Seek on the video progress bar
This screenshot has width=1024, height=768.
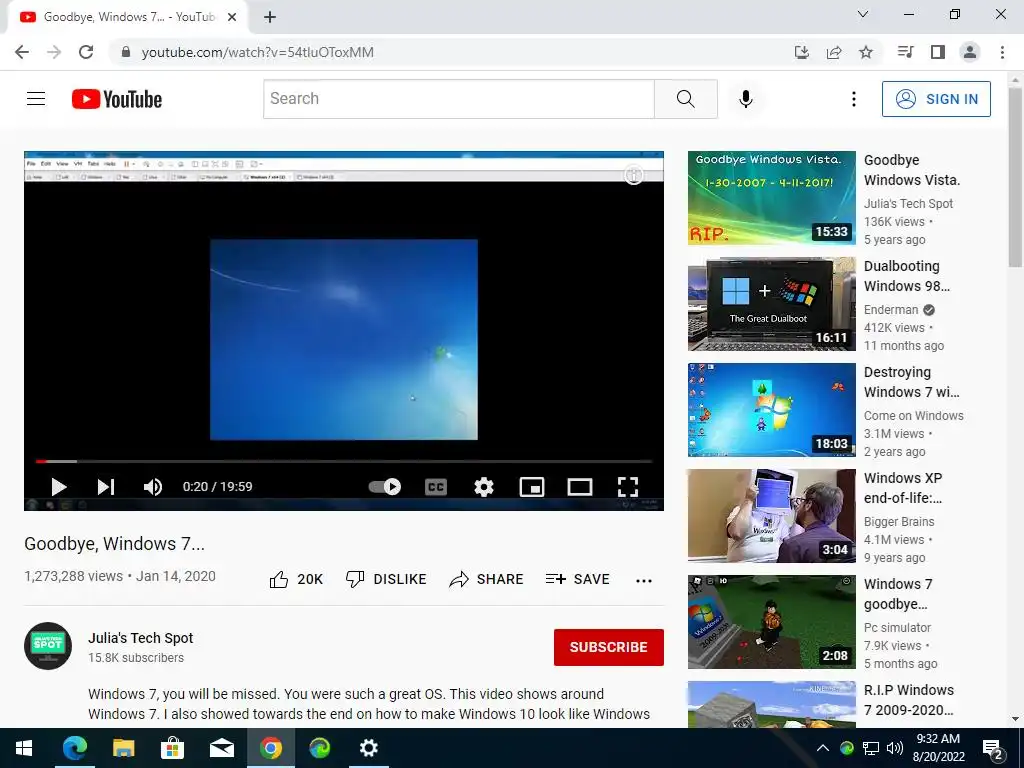(344, 461)
